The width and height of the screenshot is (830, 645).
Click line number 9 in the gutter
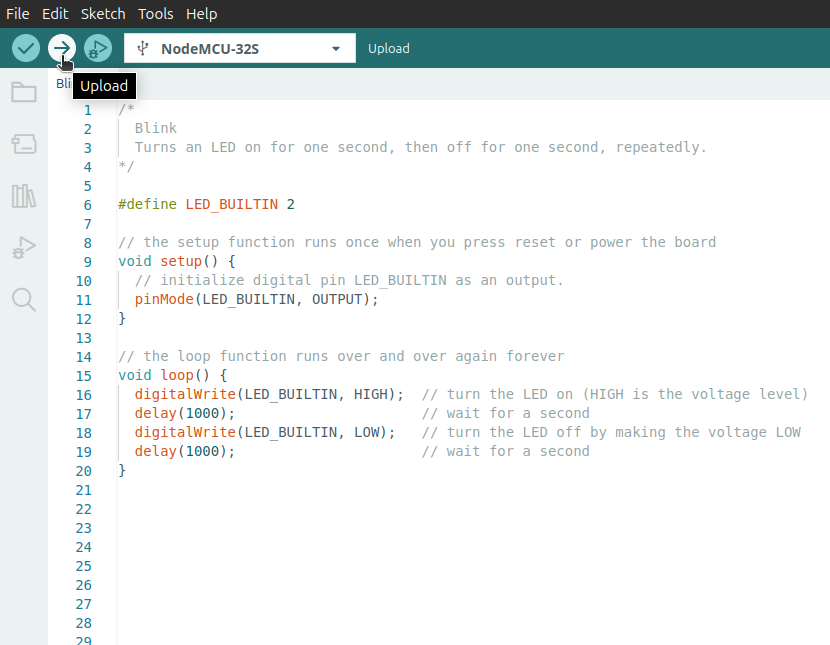pyautogui.click(x=88, y=261)
